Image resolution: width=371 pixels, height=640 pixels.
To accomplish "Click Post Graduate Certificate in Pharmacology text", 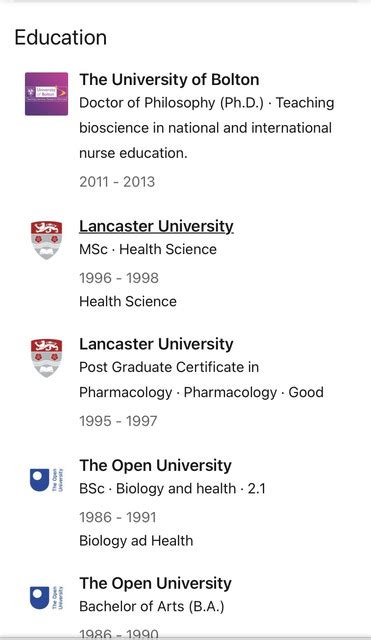I will (169, 380).
